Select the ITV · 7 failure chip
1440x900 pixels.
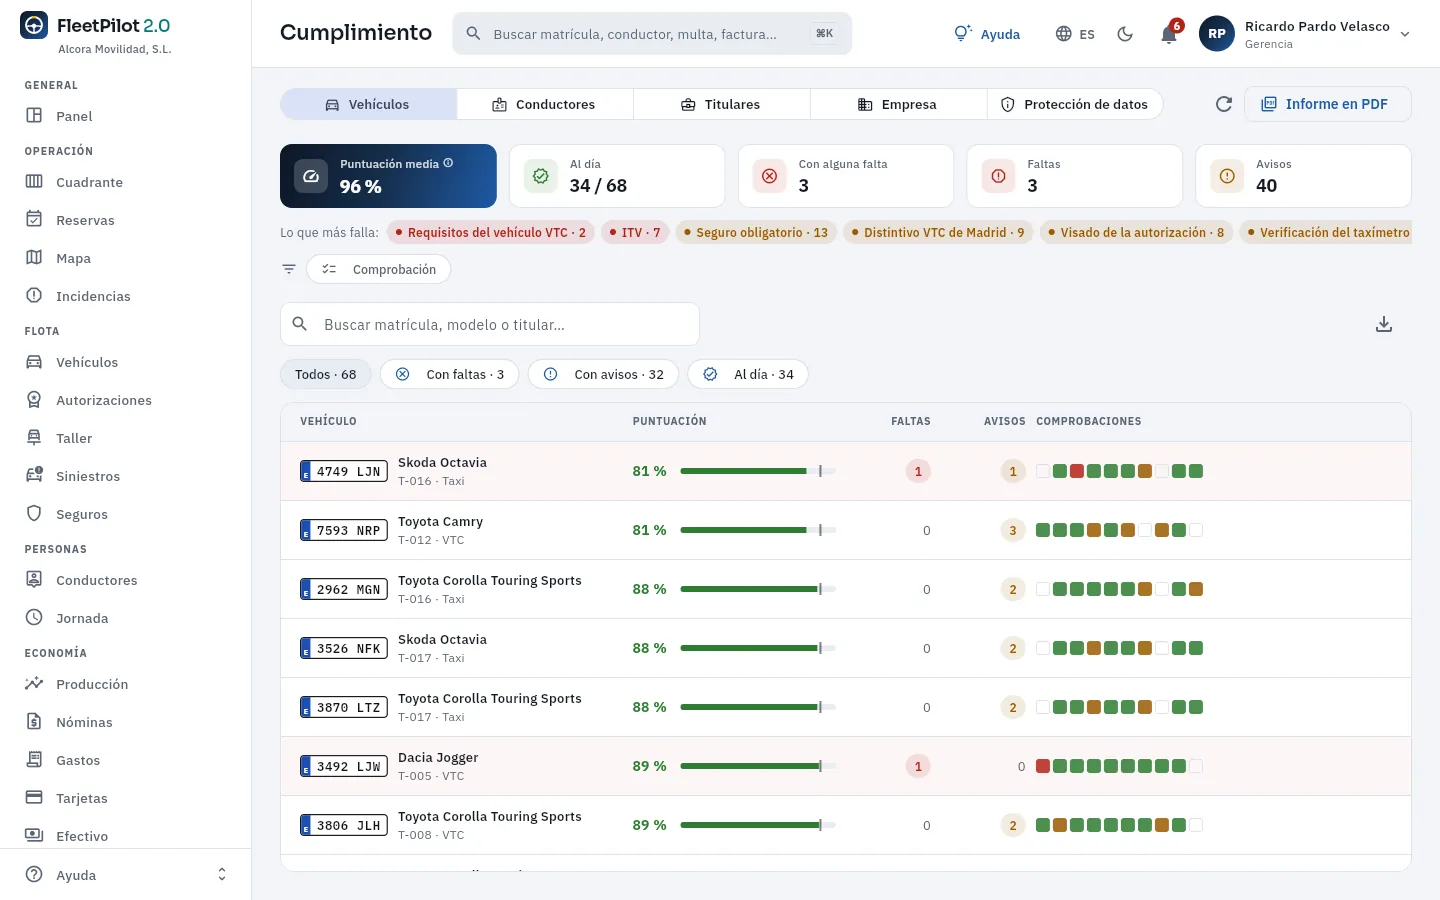tap(635, 232)
